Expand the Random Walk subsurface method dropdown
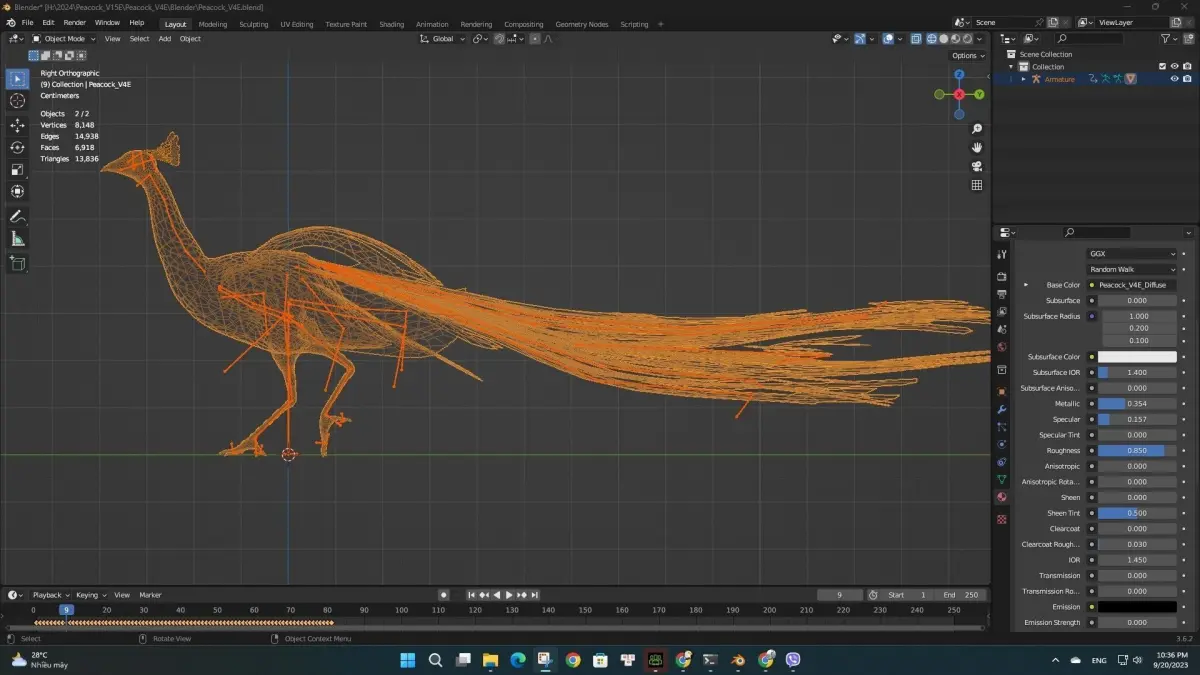Screen dimensions: 1200x675 pos(1132,269)
